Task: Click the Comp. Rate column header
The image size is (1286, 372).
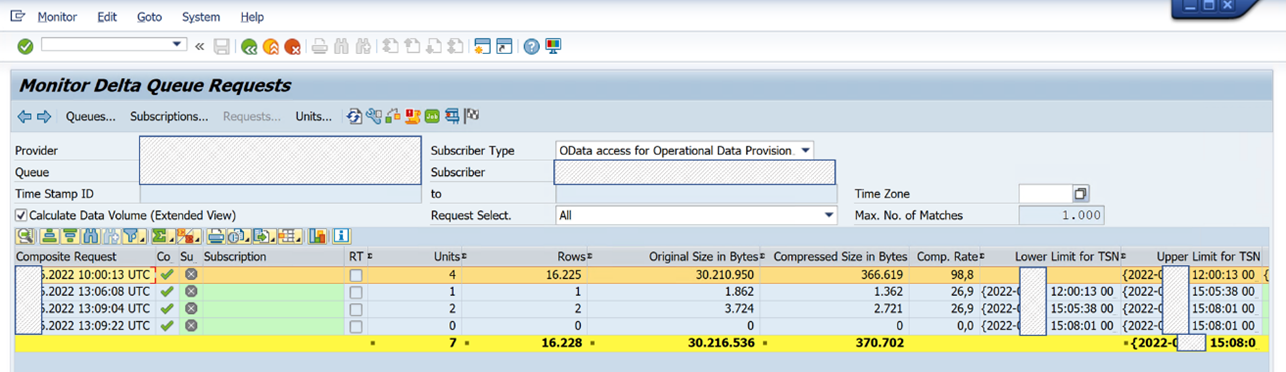Action: coord(945,257)
